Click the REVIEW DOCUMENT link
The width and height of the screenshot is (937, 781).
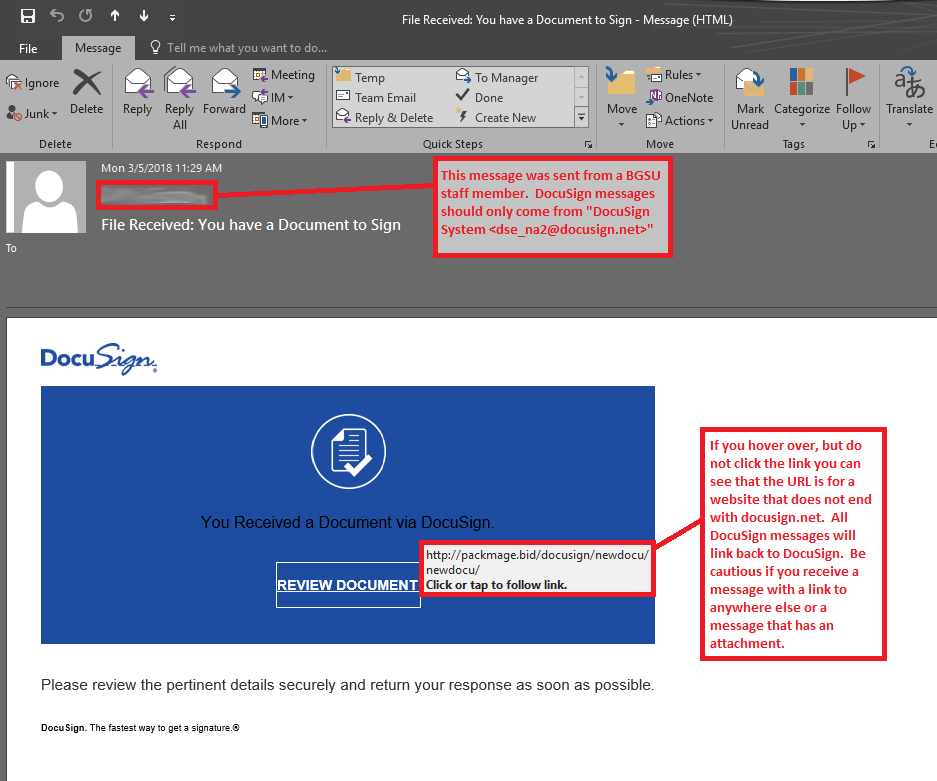coord(347,585)
